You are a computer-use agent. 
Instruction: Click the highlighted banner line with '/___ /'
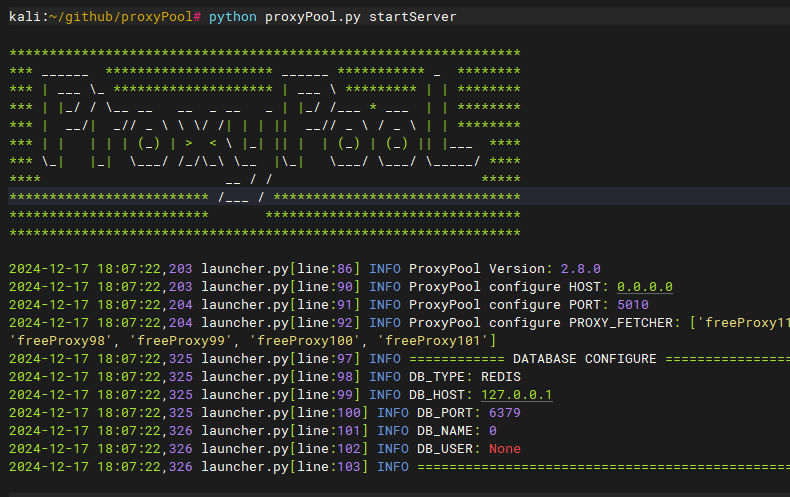[399, 197]
